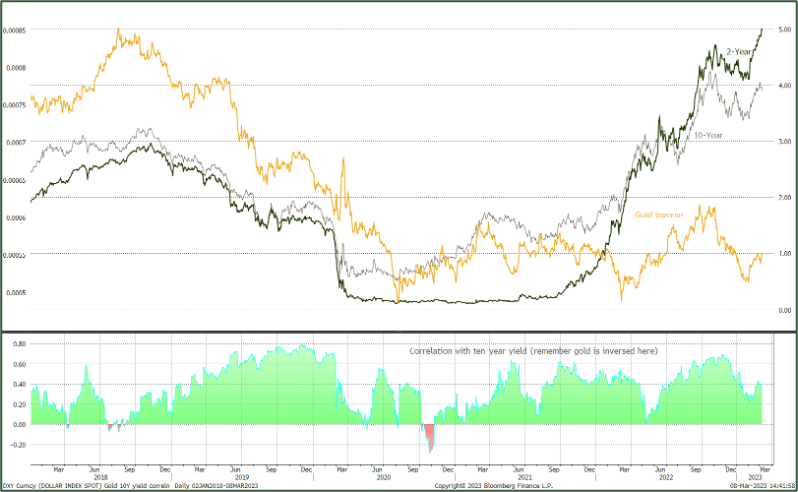Click the 0.00085 left axis value
The height and width of the screenshot is (492, 798).
(14, 31)
